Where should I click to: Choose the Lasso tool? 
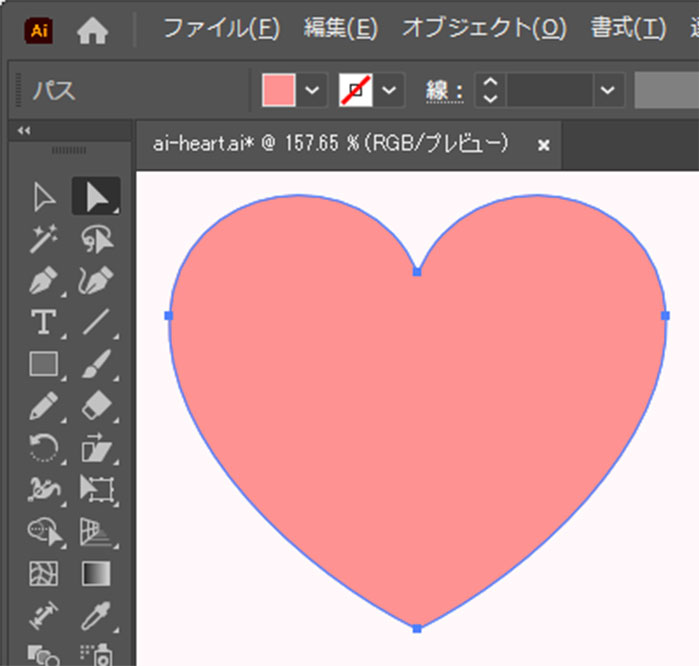tap(96, 239)
